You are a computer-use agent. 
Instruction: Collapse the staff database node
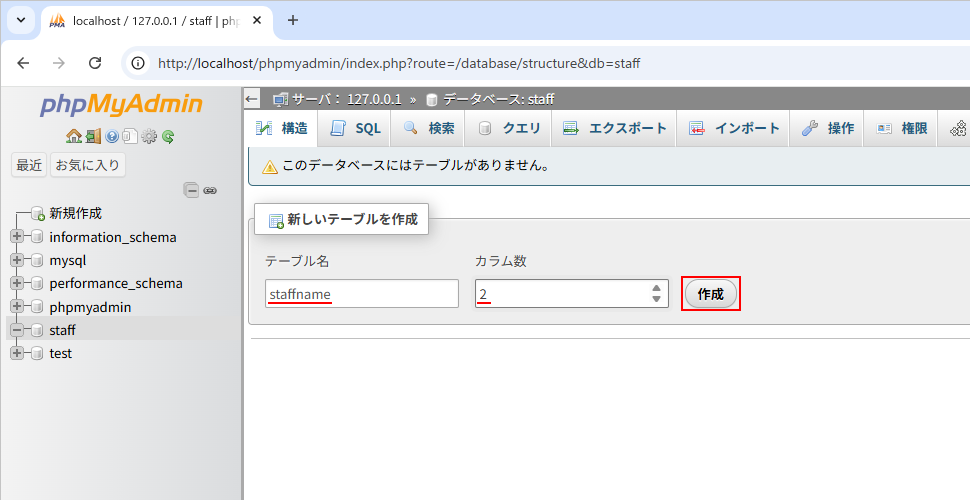(x=17, y=330)
